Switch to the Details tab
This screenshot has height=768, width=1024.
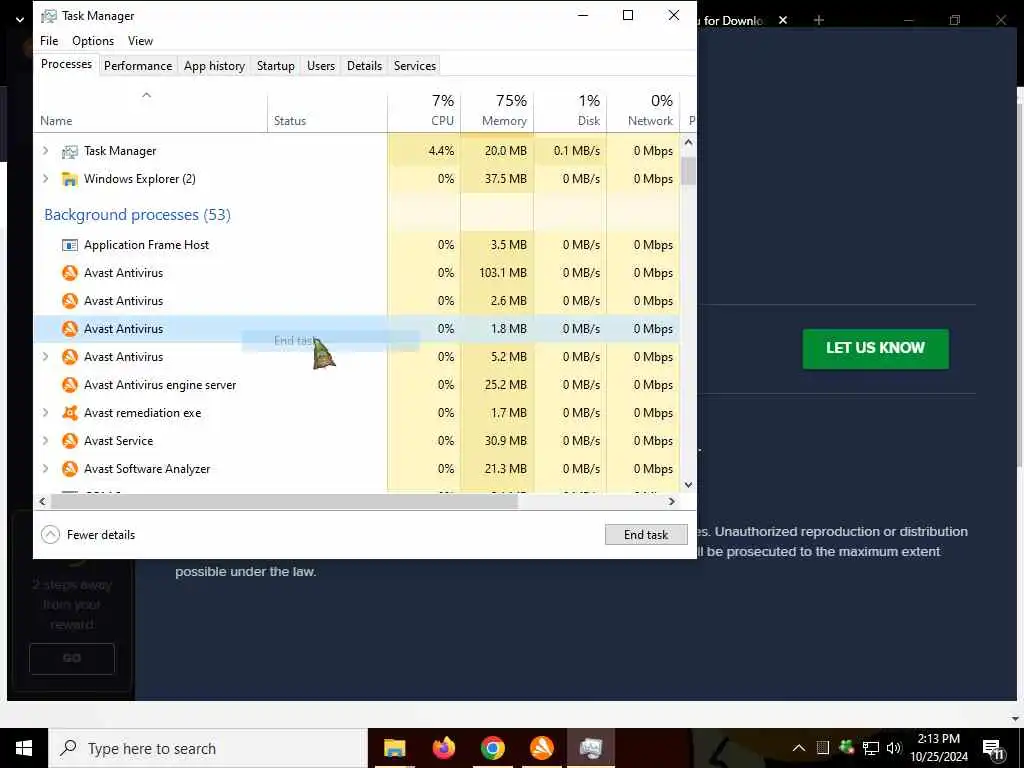point(364,65)
